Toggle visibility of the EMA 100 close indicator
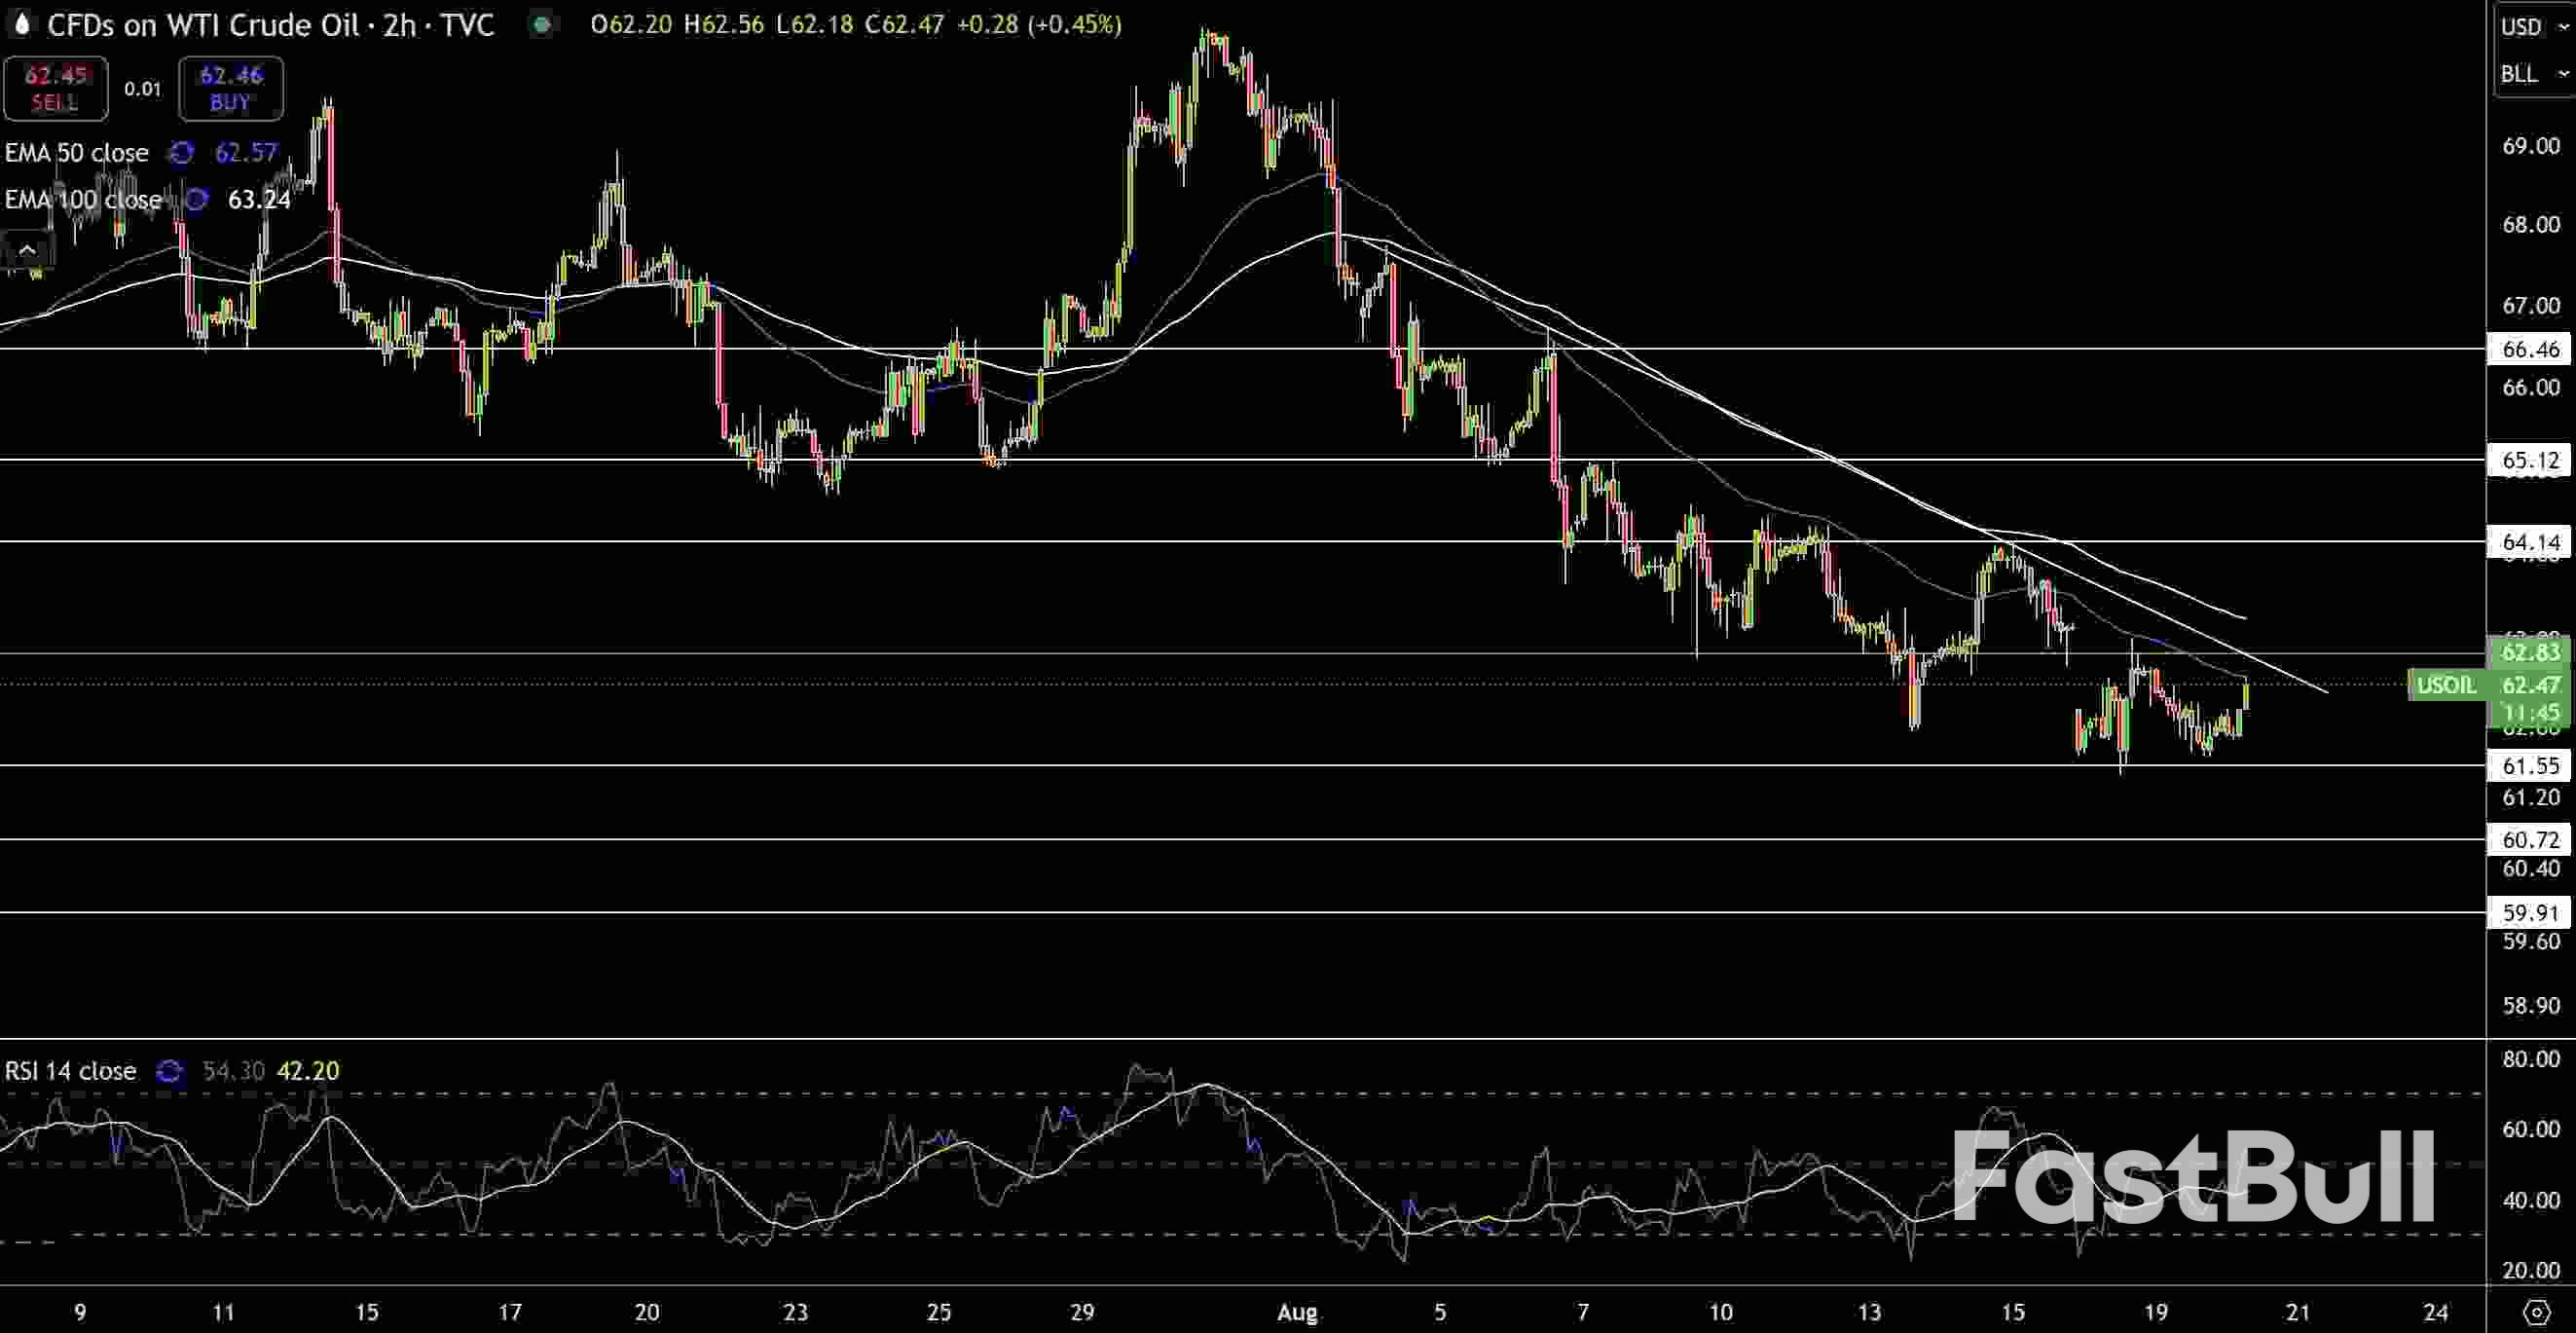The width and height of the screenshot is (2576, 1333). point(83,199)
